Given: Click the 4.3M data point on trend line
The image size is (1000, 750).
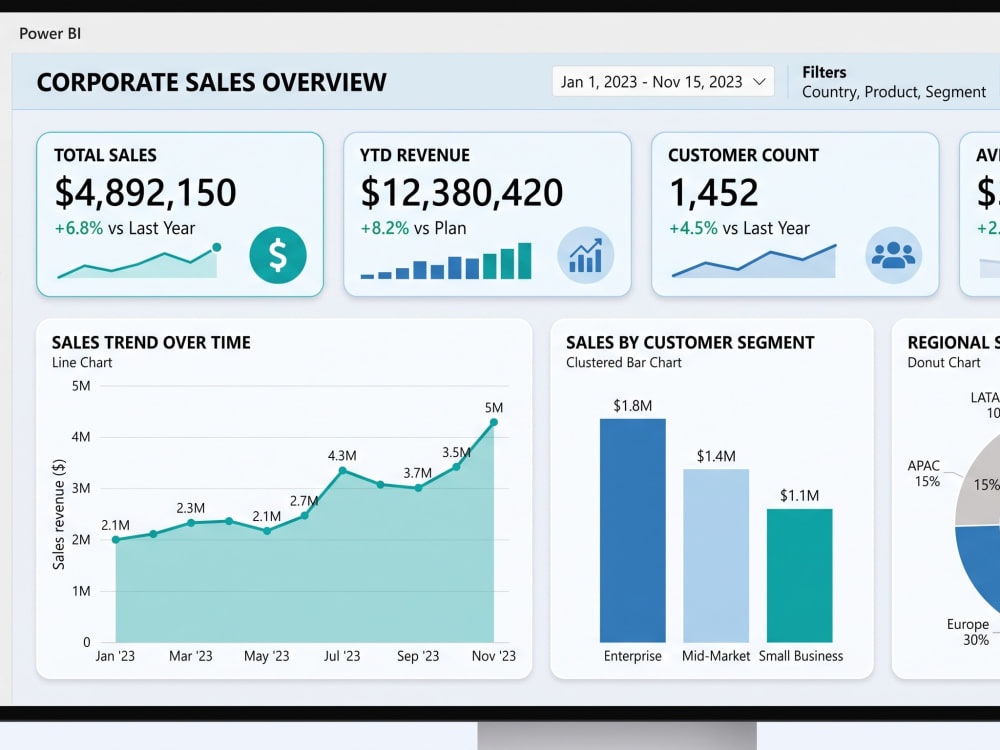Looking at the screenshot, I should click(342, 471).
